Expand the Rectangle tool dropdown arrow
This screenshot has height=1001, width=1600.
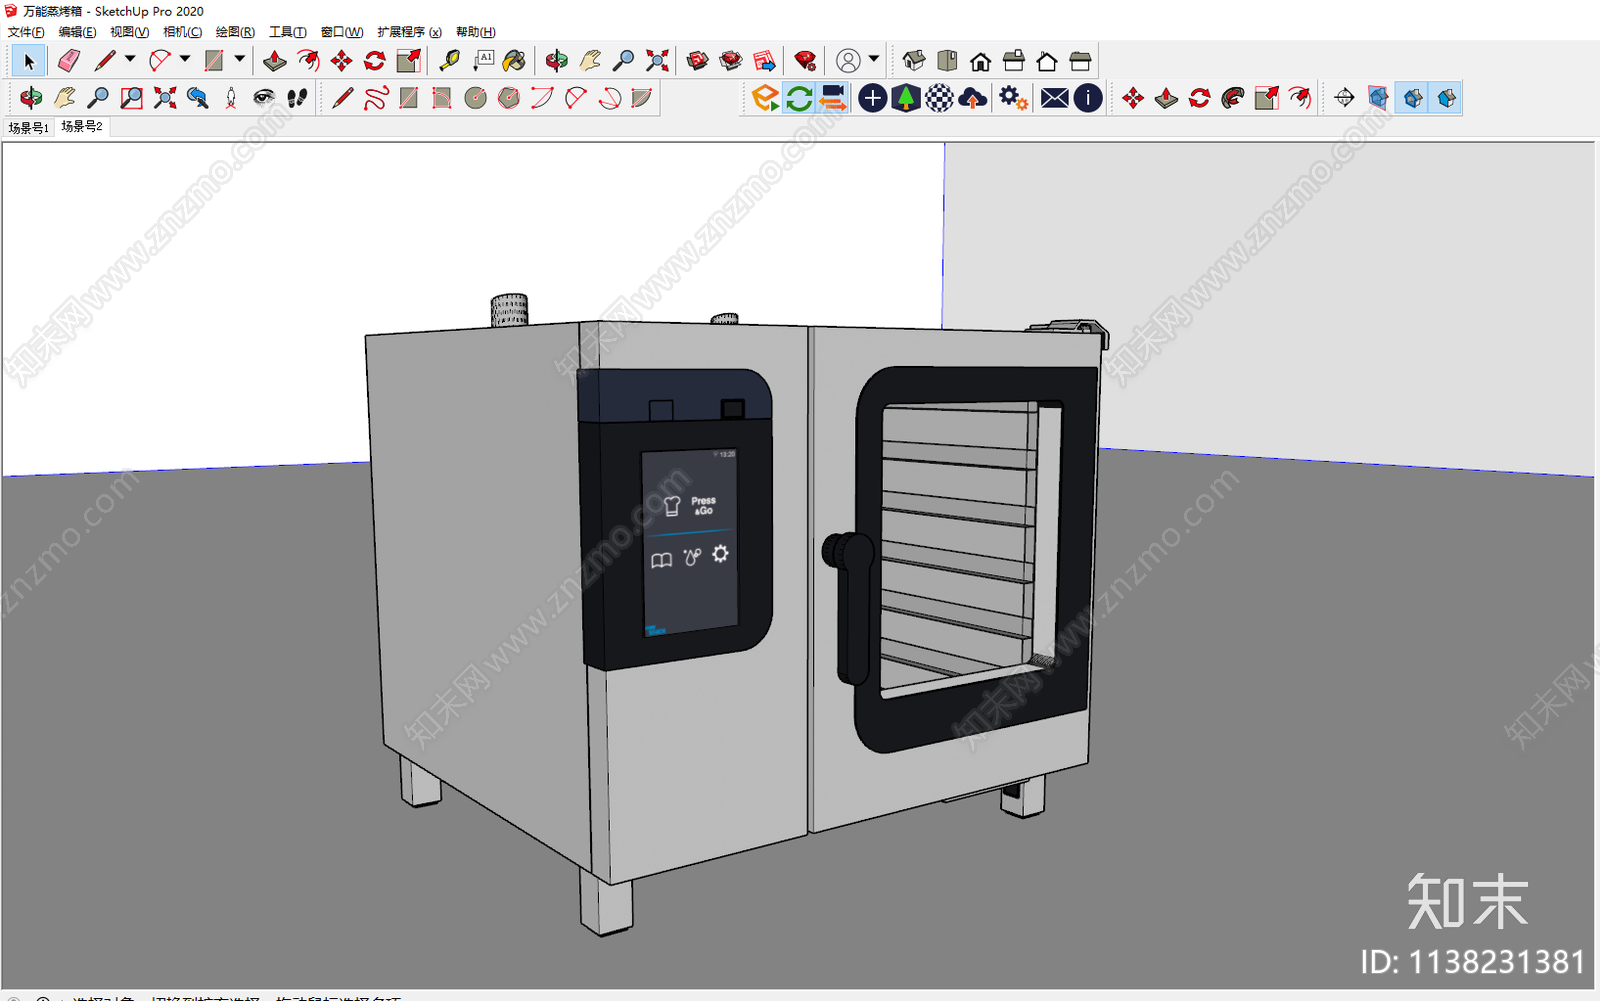(239, 60)
